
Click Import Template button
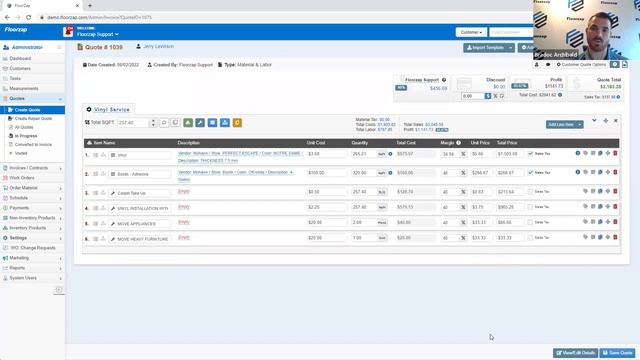pos(485,48)
